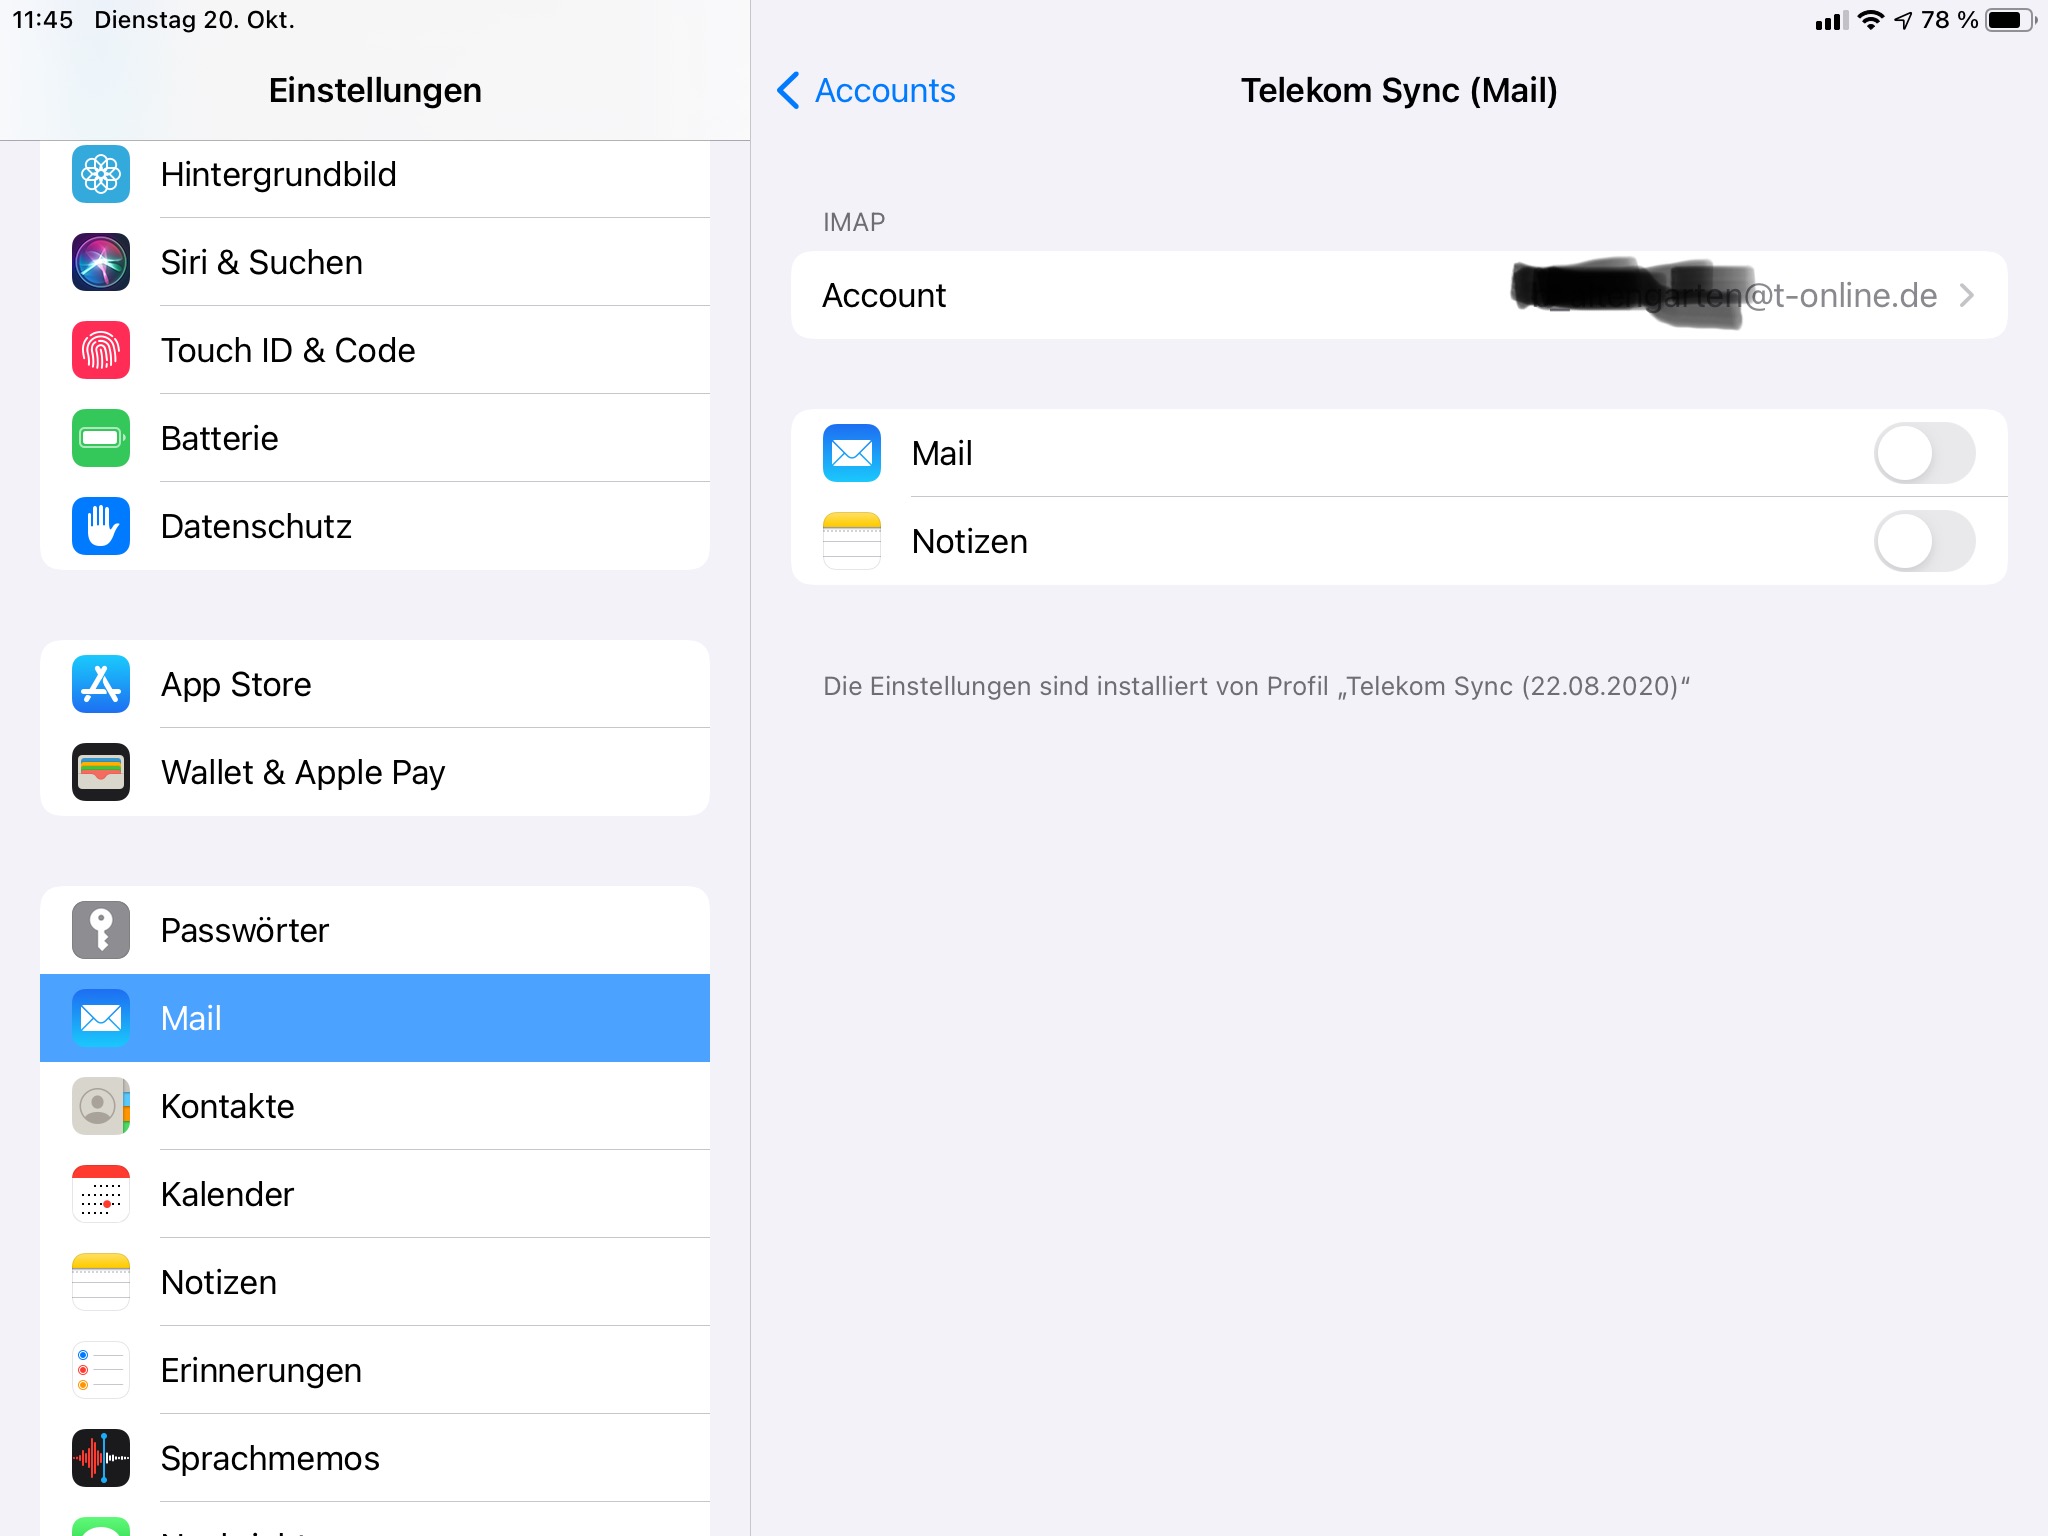Tap the Sprachmemos waveform icon
Screen dimensions: 2048x1536
[x=101, y=1458]
